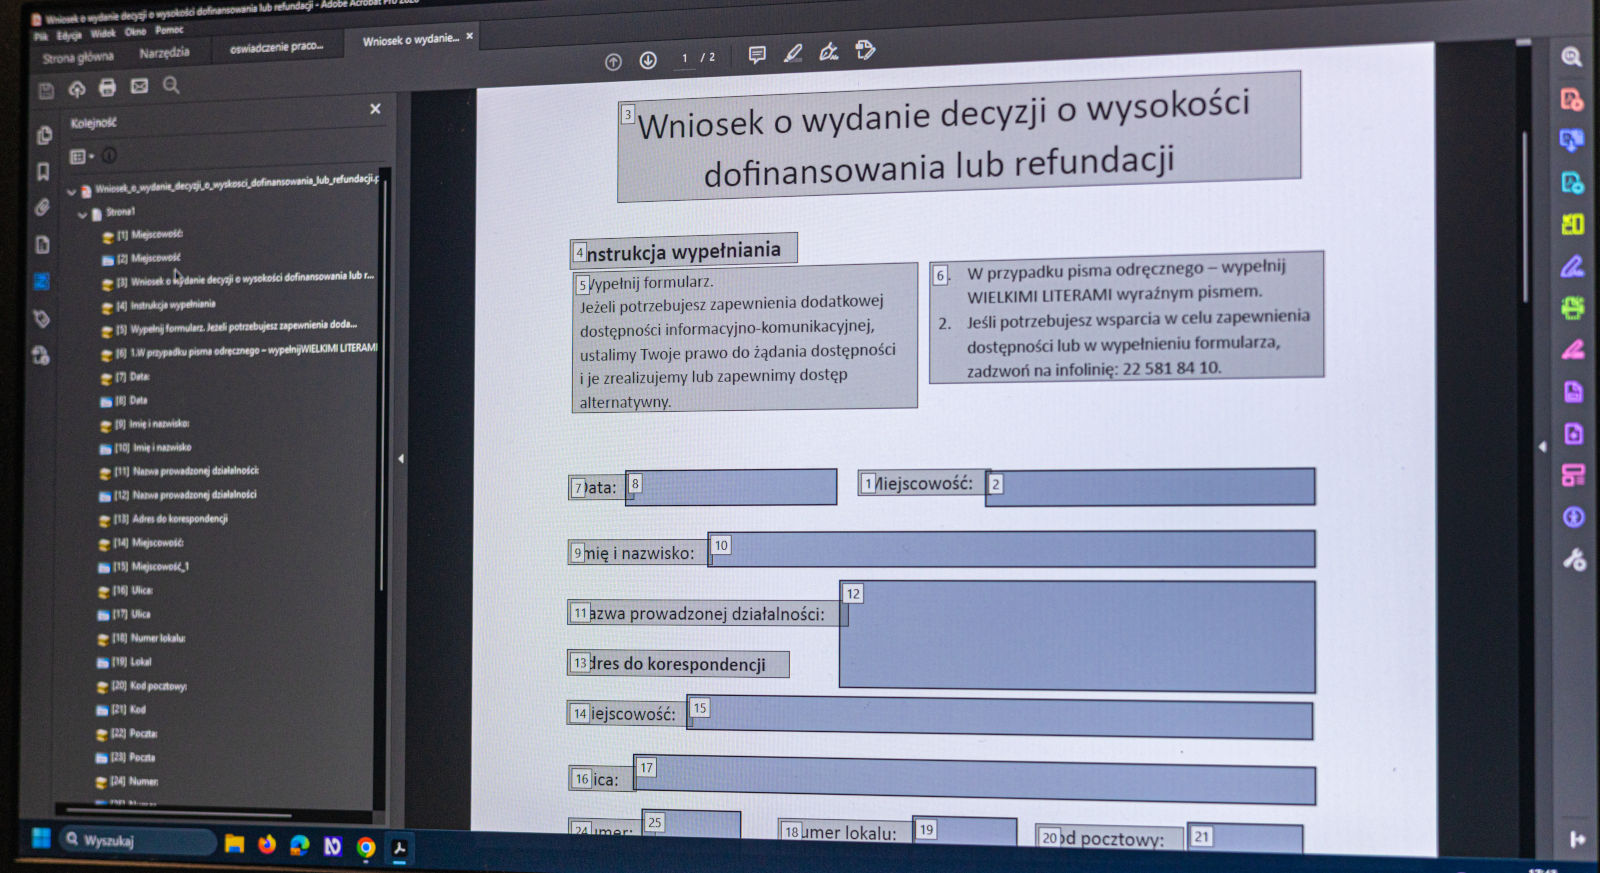Viewport: 1600px width, 873px height.
Task: Open the Tags panel icon in sidebar
Action: (x=42, y=319)
